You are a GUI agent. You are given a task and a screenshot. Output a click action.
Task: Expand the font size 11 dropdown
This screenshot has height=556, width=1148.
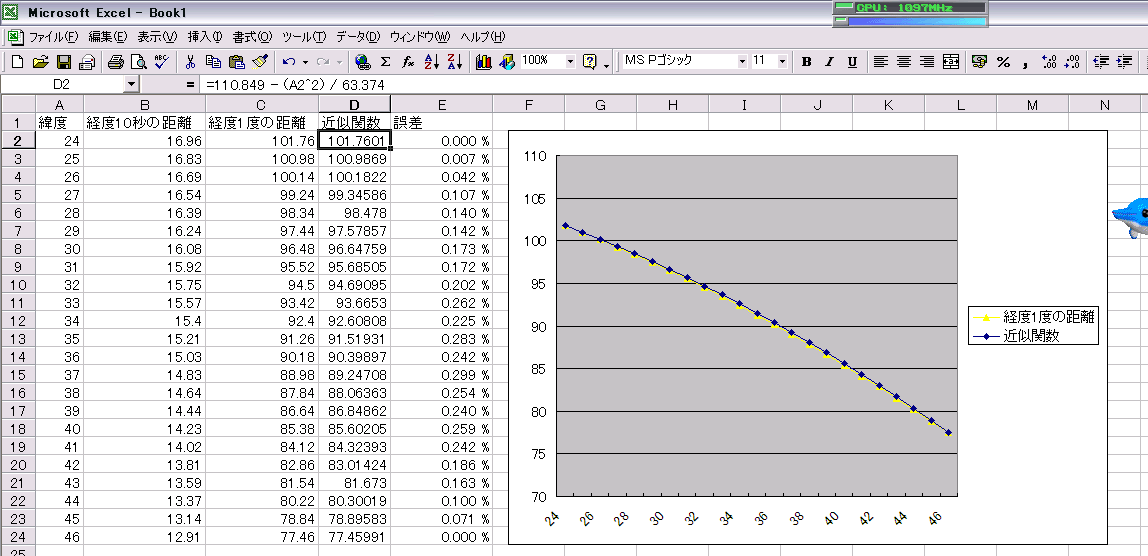tap(782, 61)
